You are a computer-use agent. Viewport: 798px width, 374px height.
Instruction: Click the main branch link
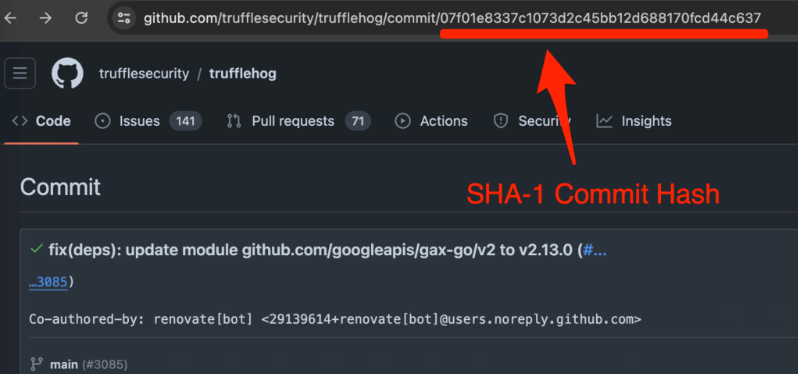[x=64, y=365]
